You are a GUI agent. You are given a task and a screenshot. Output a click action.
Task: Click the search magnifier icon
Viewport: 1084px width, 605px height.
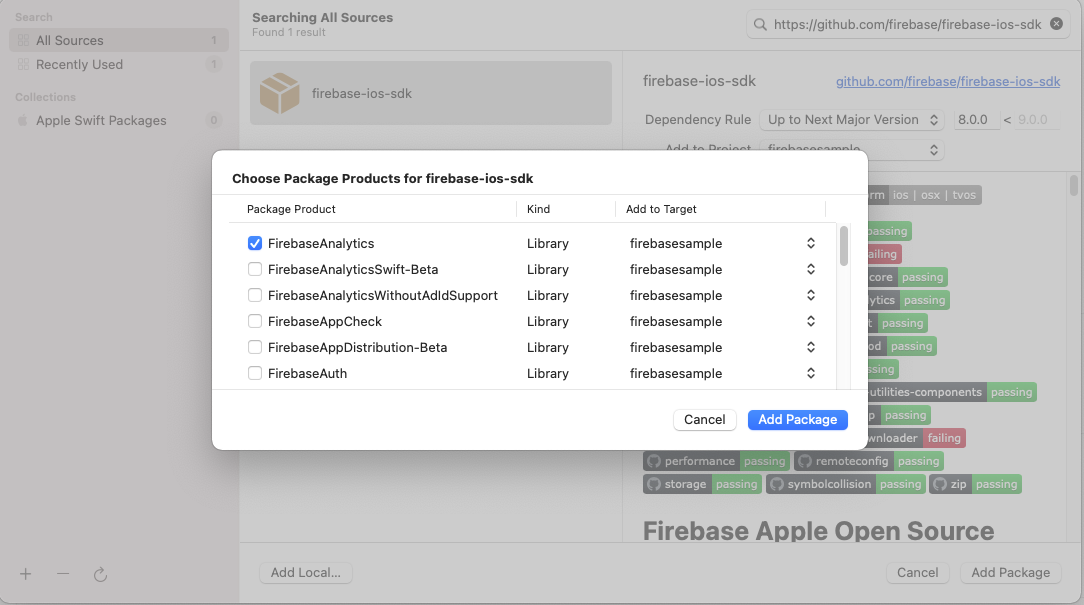click(760, 24)
